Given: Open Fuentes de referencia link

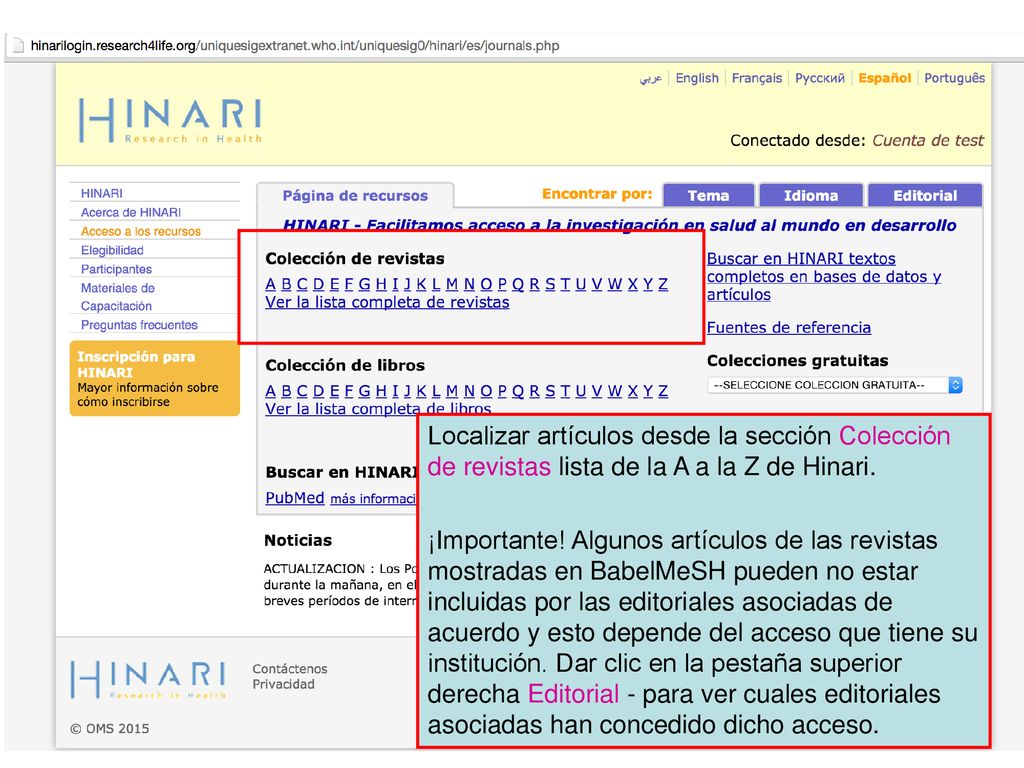Looking at the screenshot, I should pos(789,327).
